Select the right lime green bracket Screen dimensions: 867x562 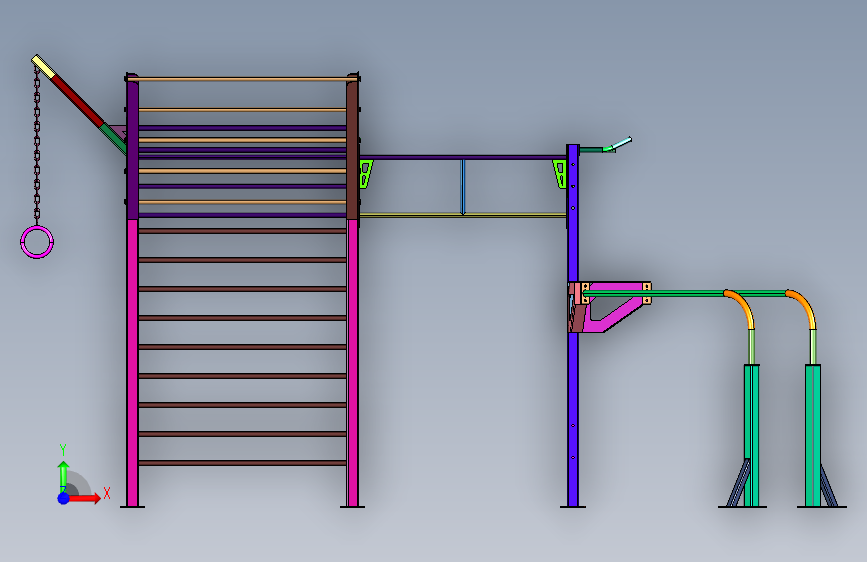click(560, 174)
